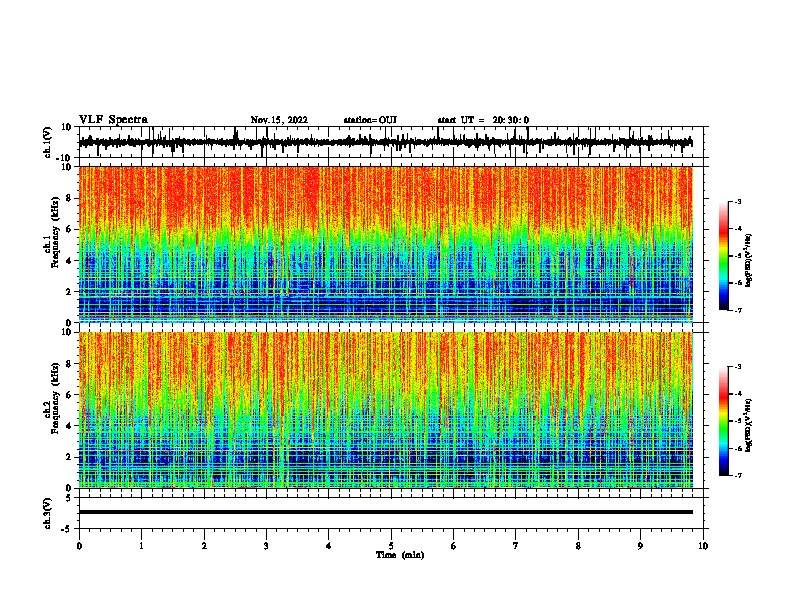Click the "-3" label on ch.1 color bar
792x612 pixels.
(x=738, y=201)
